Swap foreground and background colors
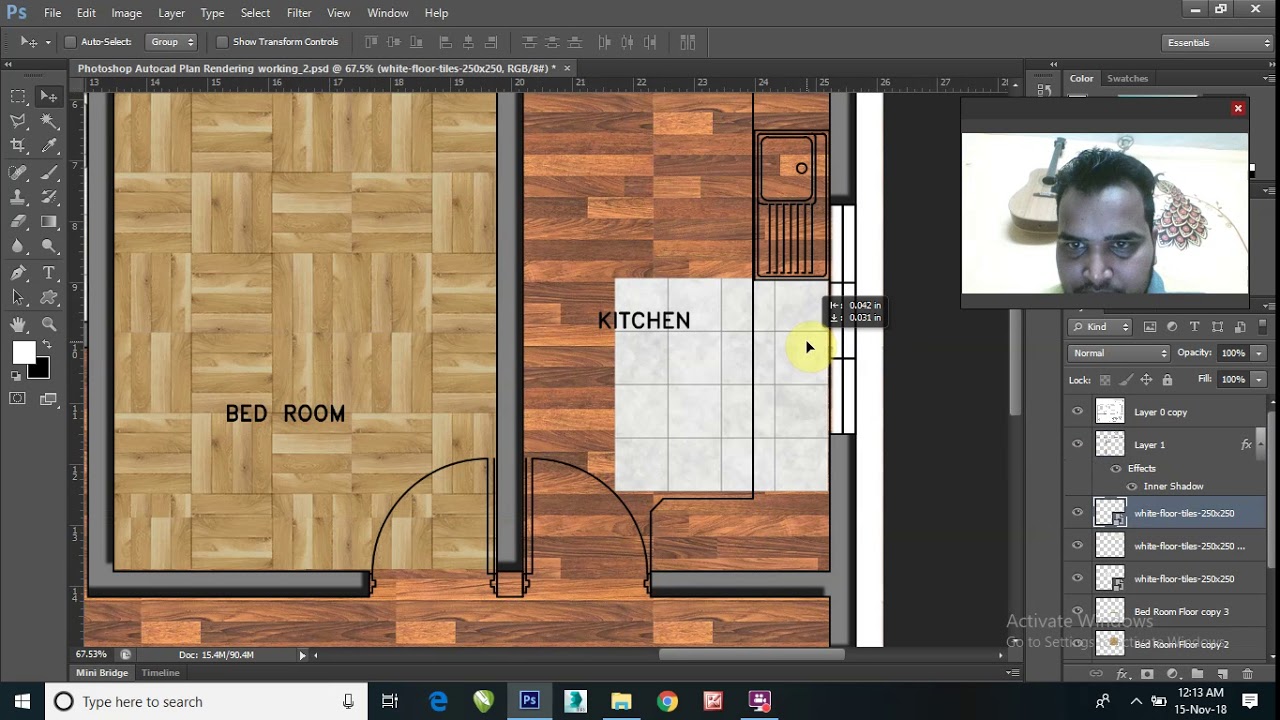The height and width of the screenshot is (720, 1280). [x=46, y=344]
